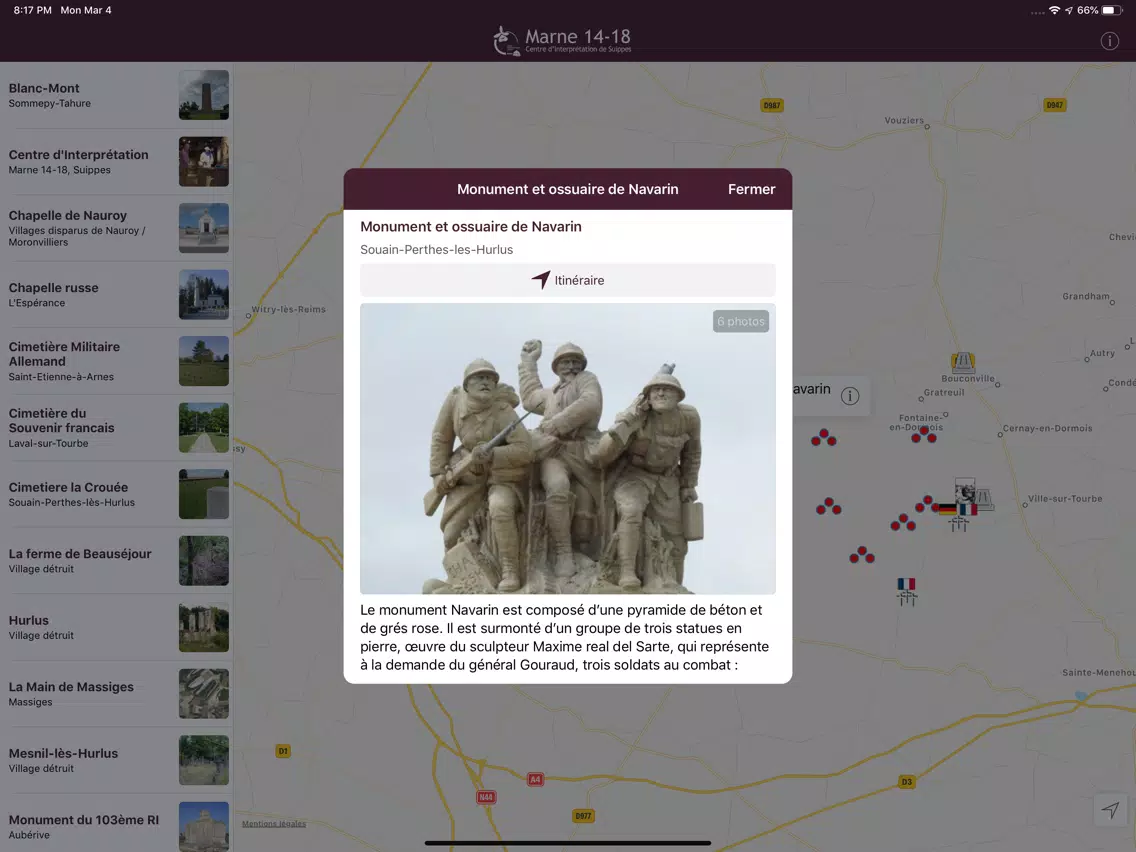
Task: Select the poppy marker at Fontaine-en-Dormois
Action: [x=924, y=435]
